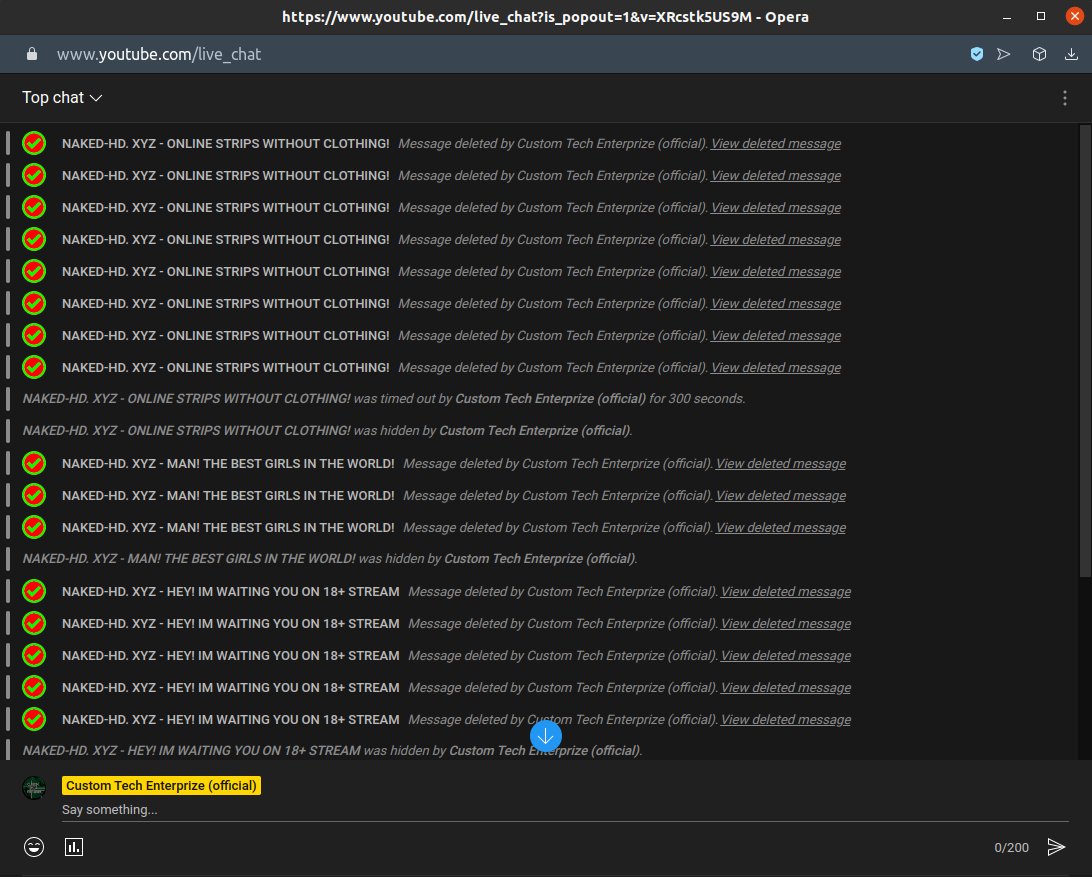View deleted message in first BEST GIRLS row
Image resolution: width=1092 pixels, height=877 pixels.
pyautogui.click(x=781, y=464)
